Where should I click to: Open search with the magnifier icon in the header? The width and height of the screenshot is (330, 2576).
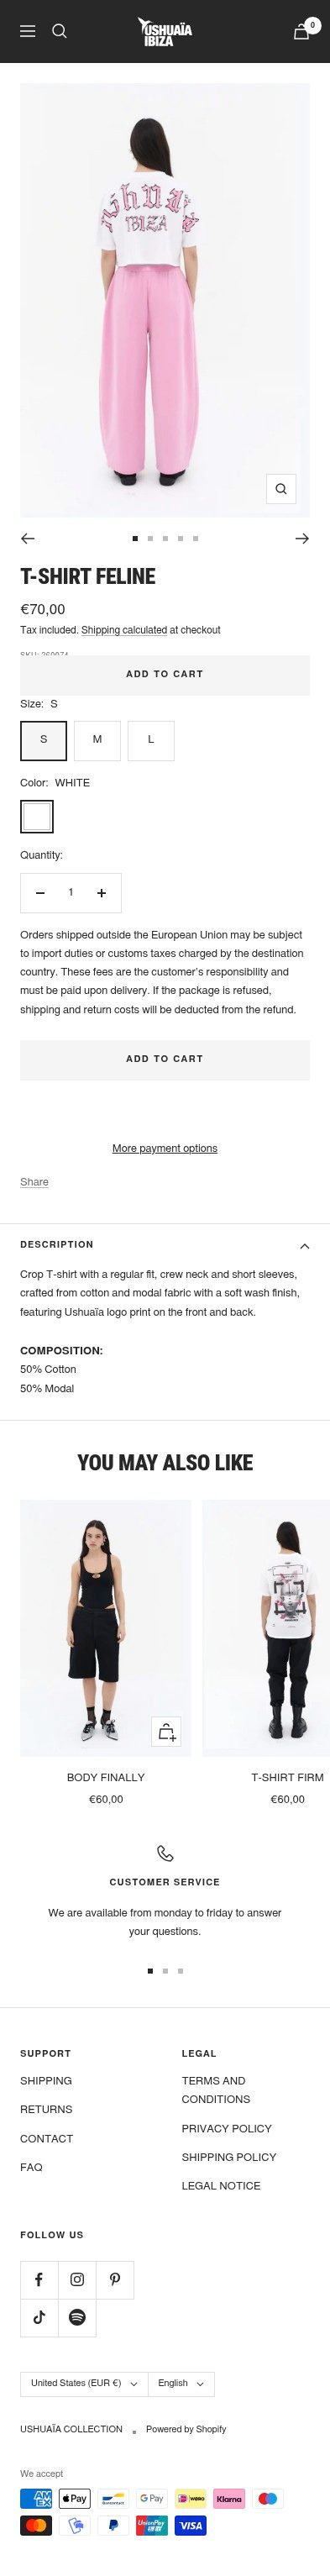(59, 31)
